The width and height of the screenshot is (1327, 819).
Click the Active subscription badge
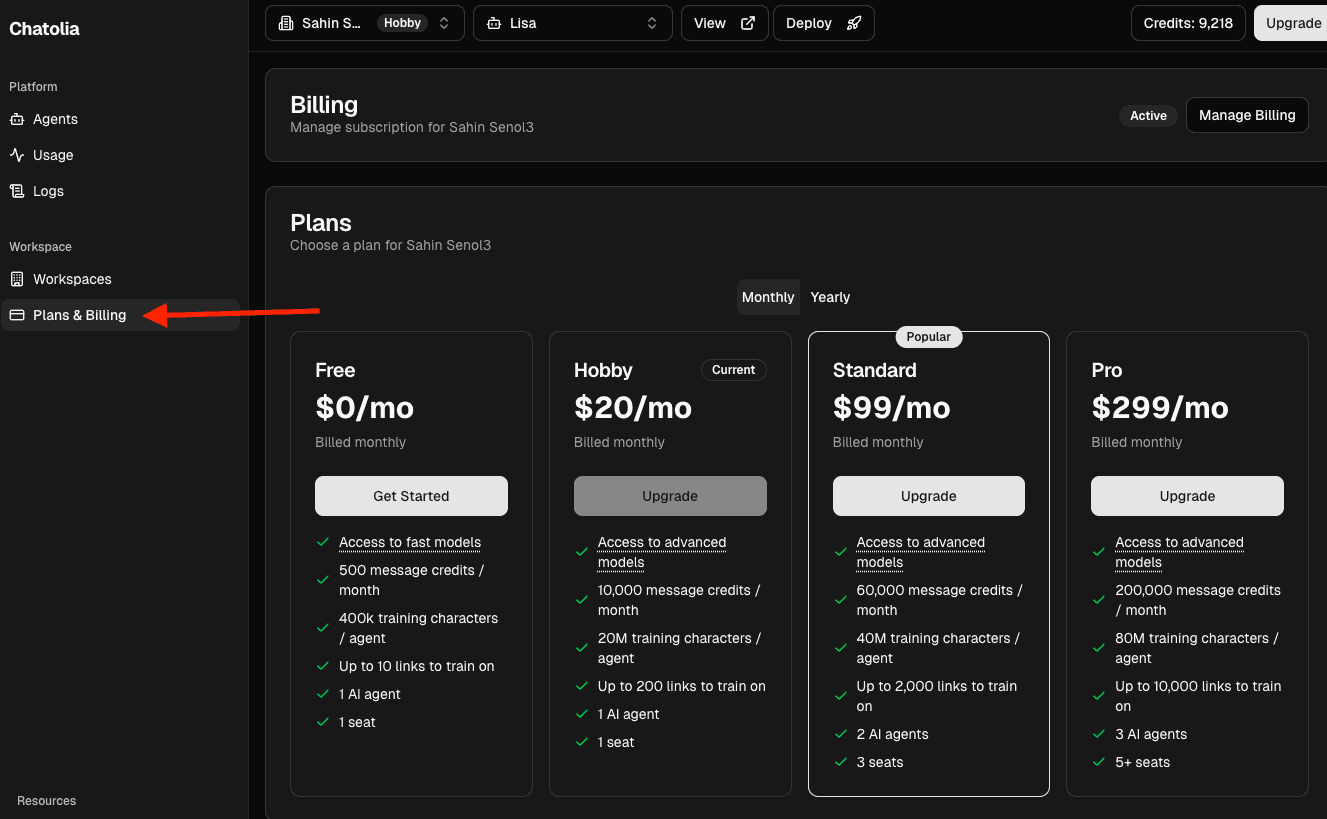click(1147, 115)
